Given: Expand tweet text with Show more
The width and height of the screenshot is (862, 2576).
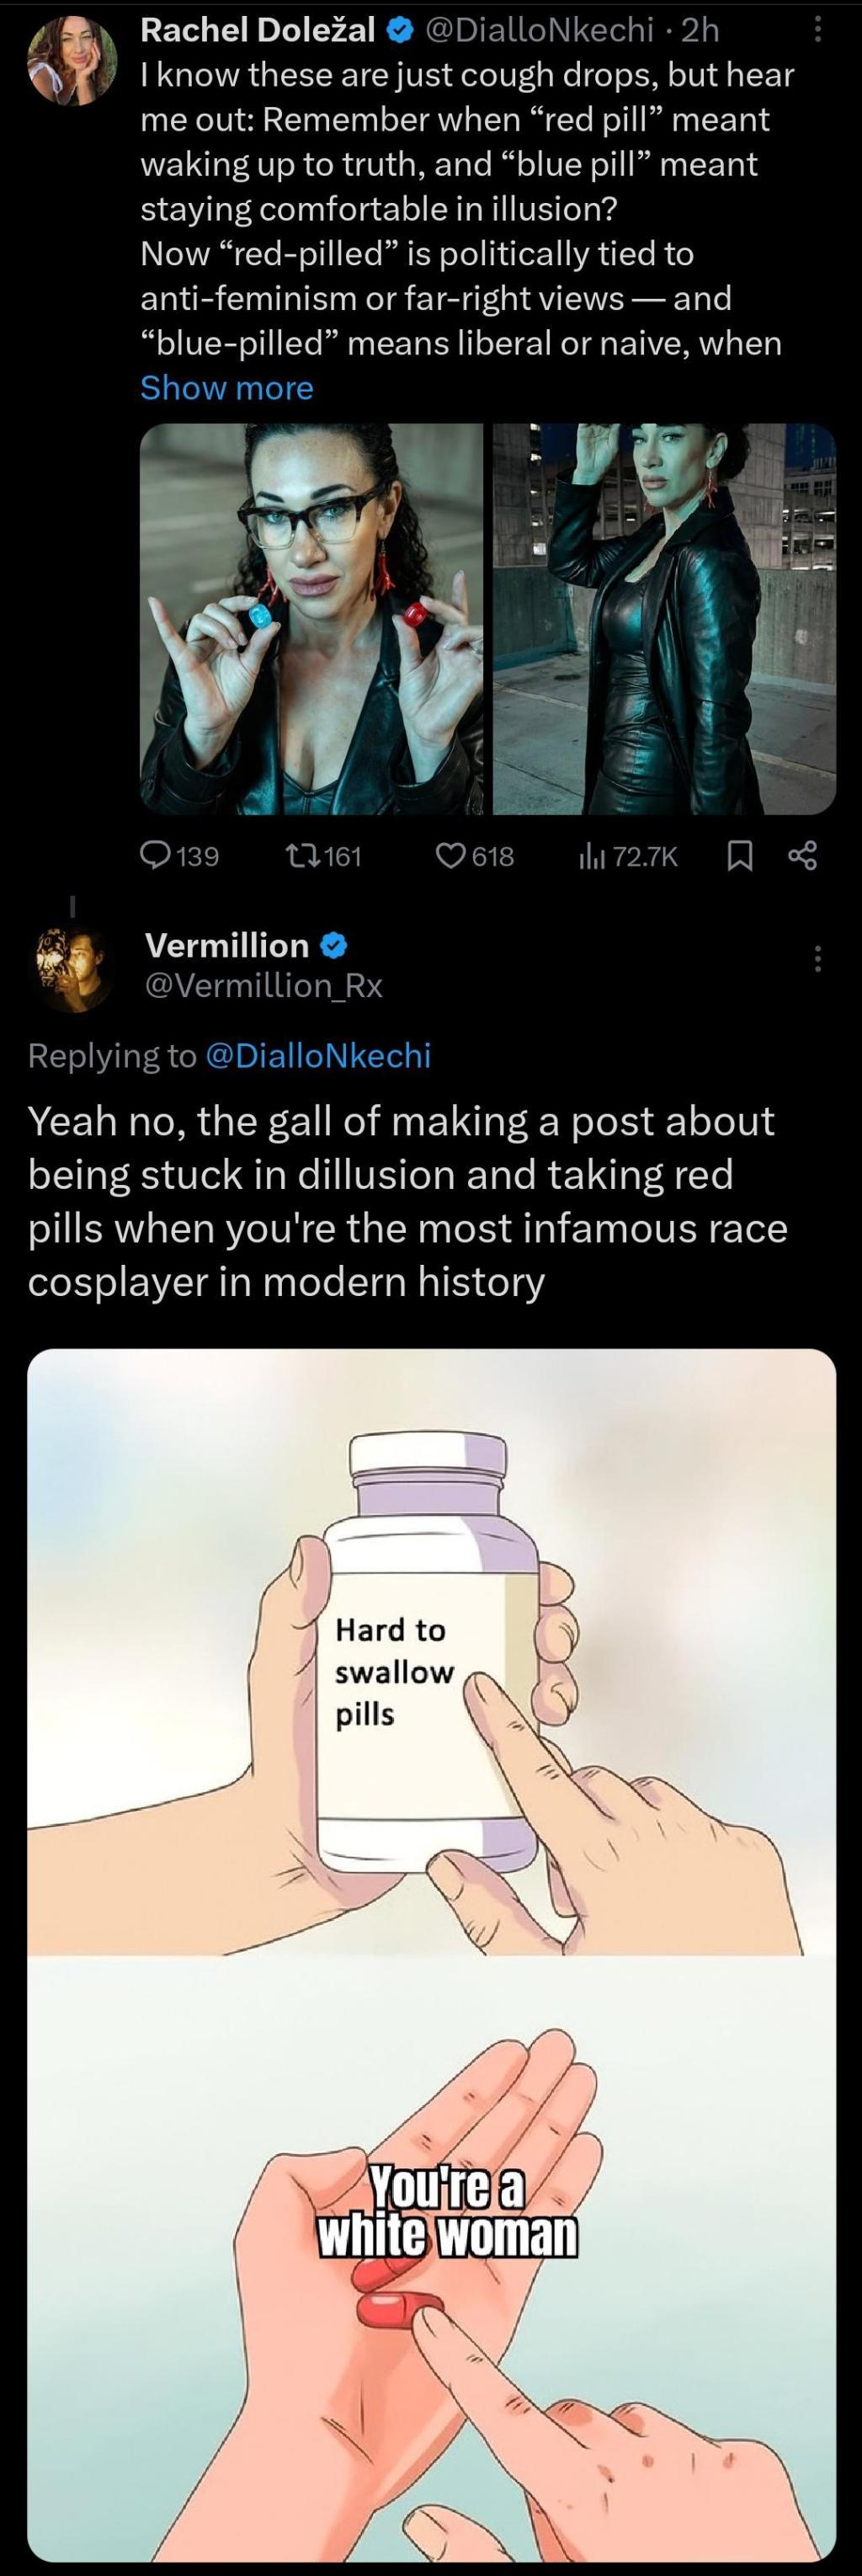Looking at the screenshot, I should pos(227,388).
